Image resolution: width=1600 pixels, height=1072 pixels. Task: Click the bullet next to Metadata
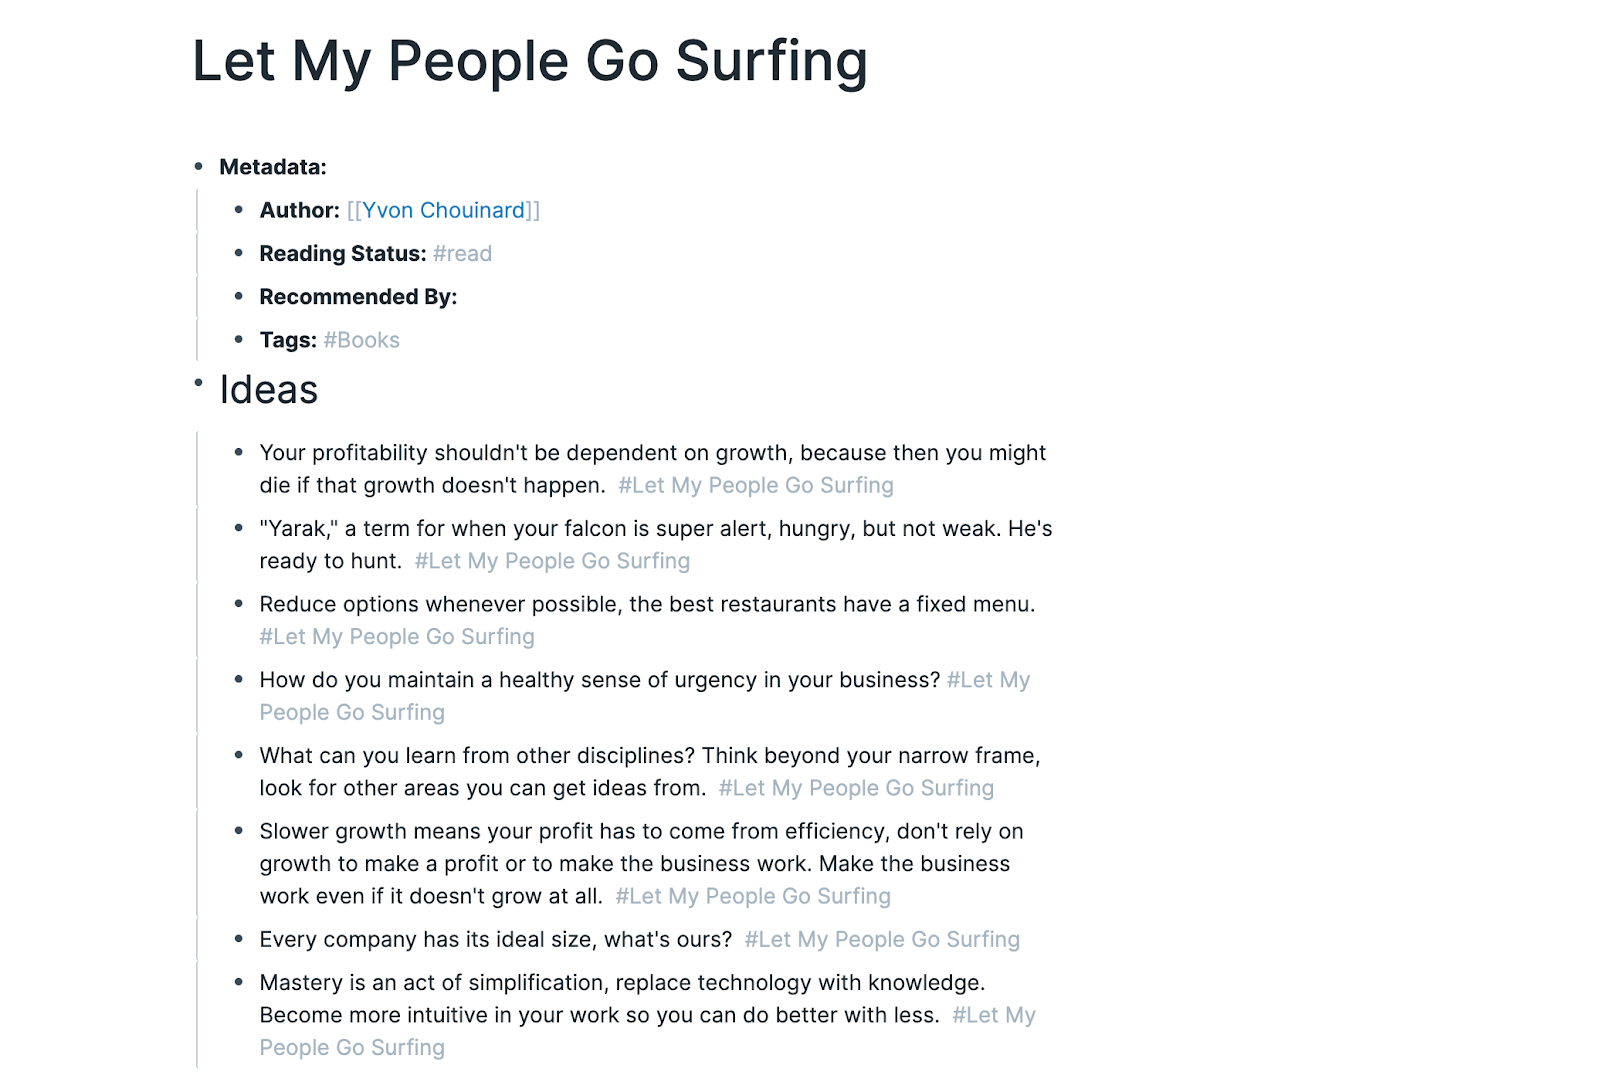199,166
